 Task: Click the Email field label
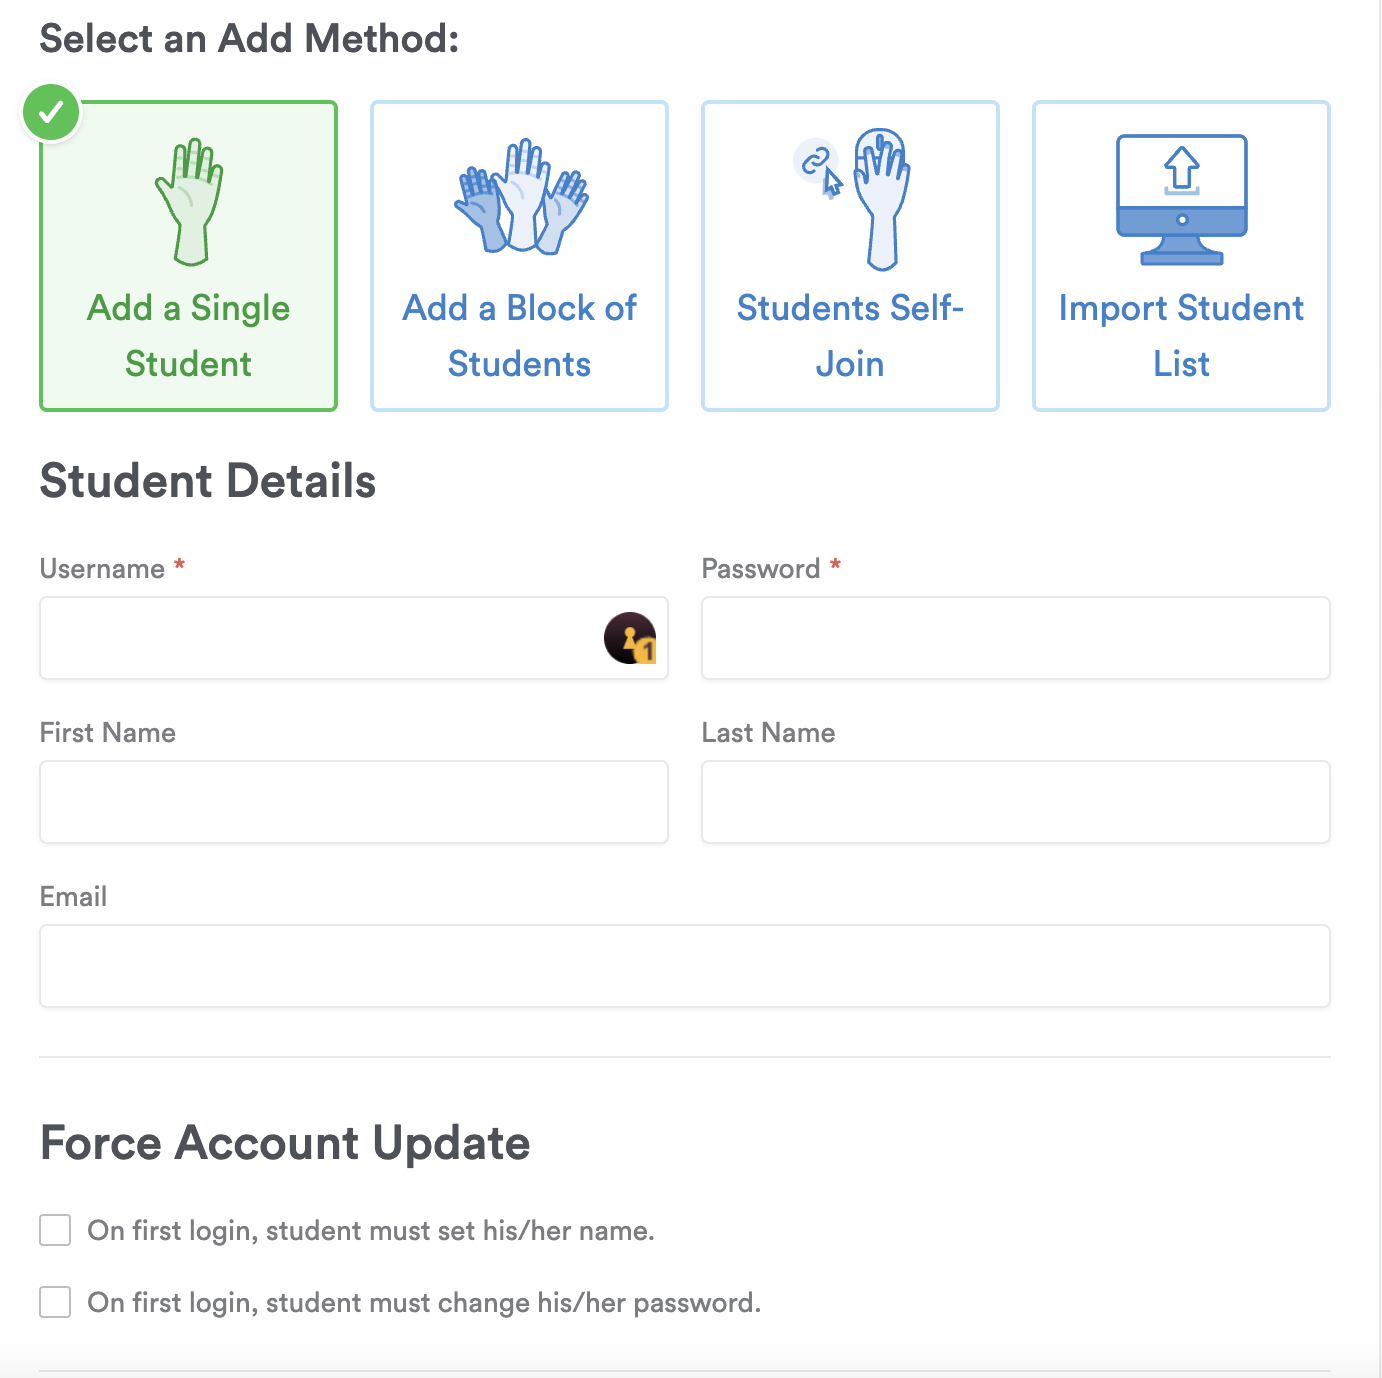pyautogui.click(x=73, y=897)
